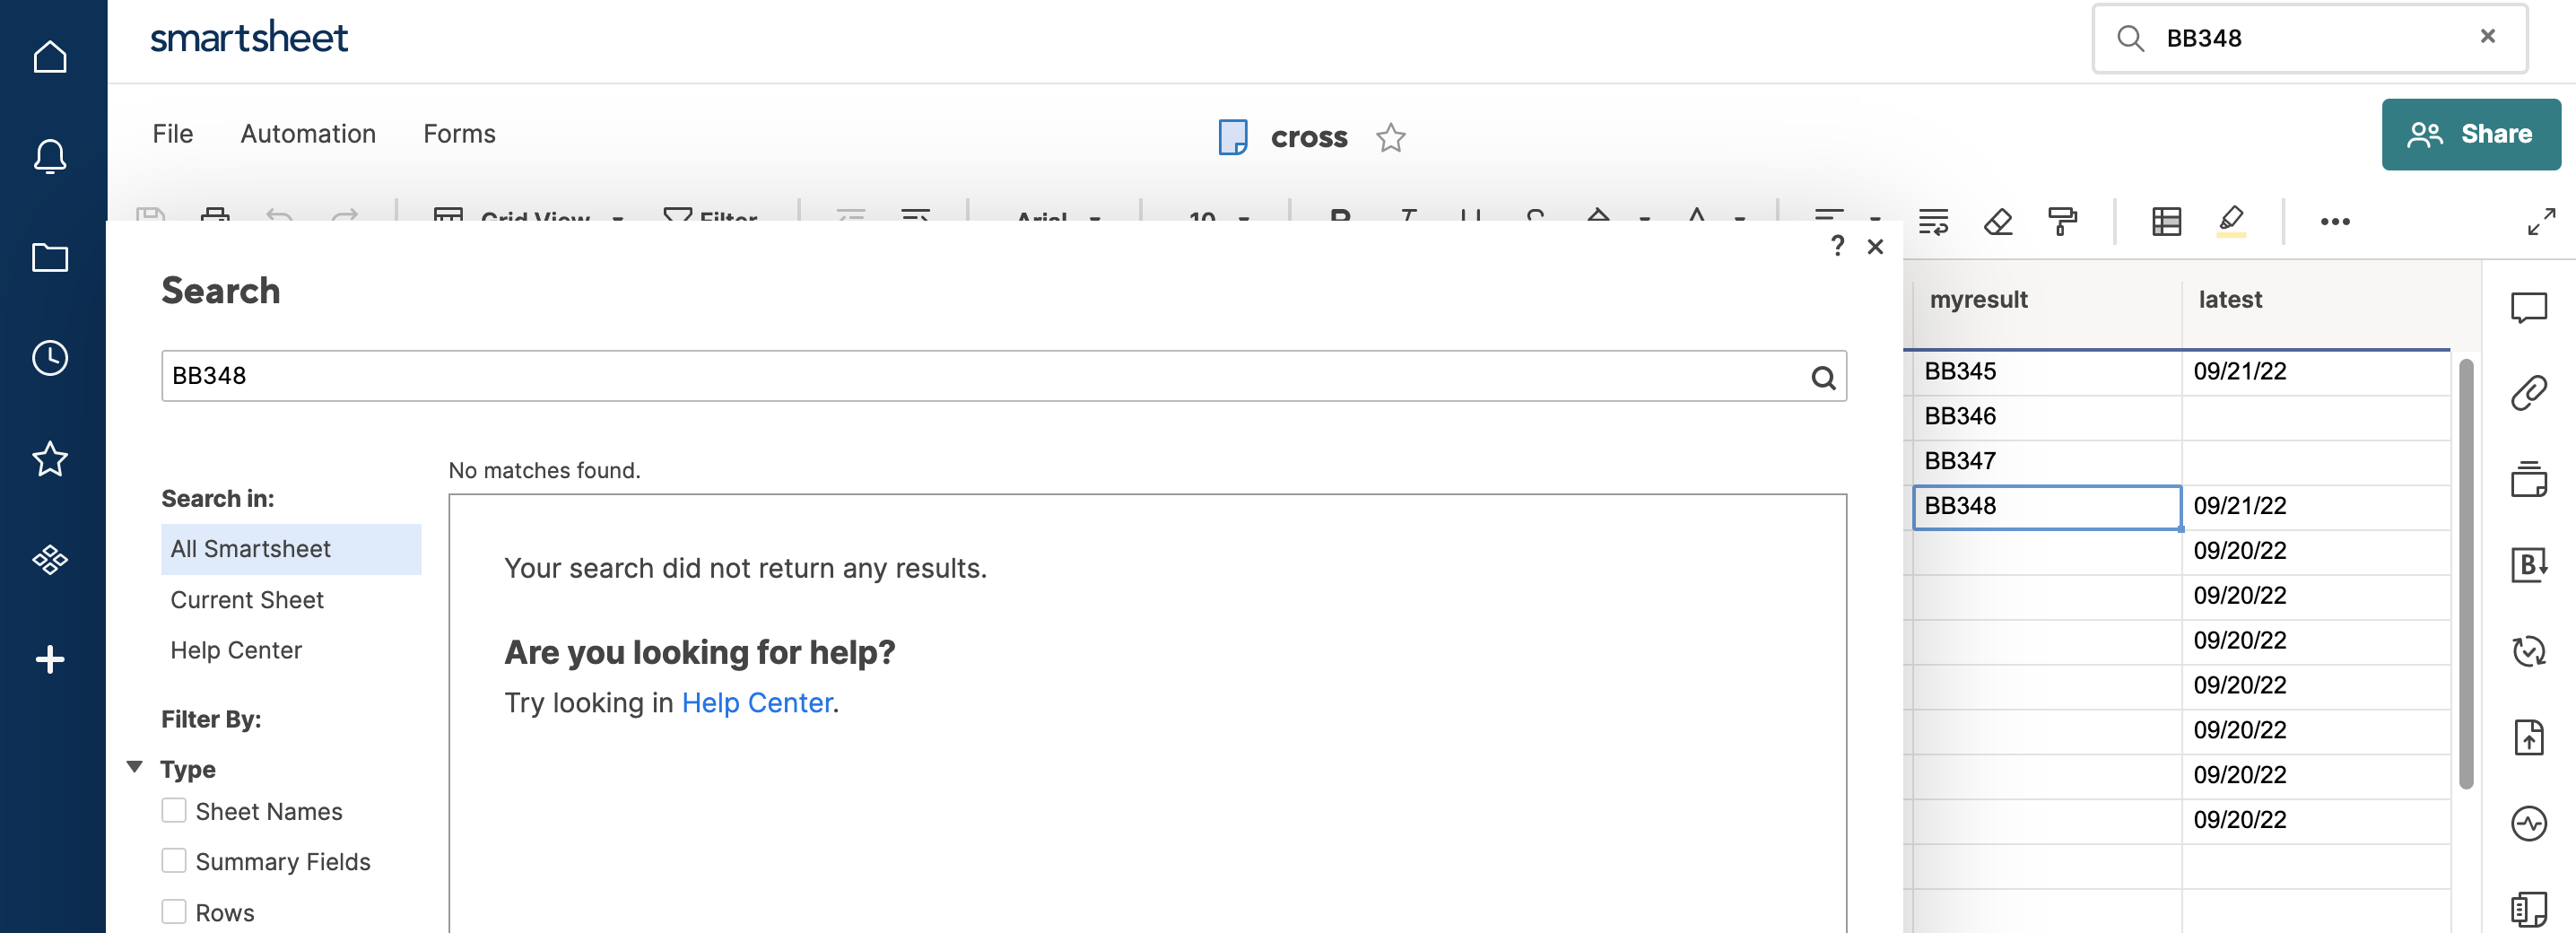
Task: Open the Notifications bell in sidebar
Action: pos(49,156)
